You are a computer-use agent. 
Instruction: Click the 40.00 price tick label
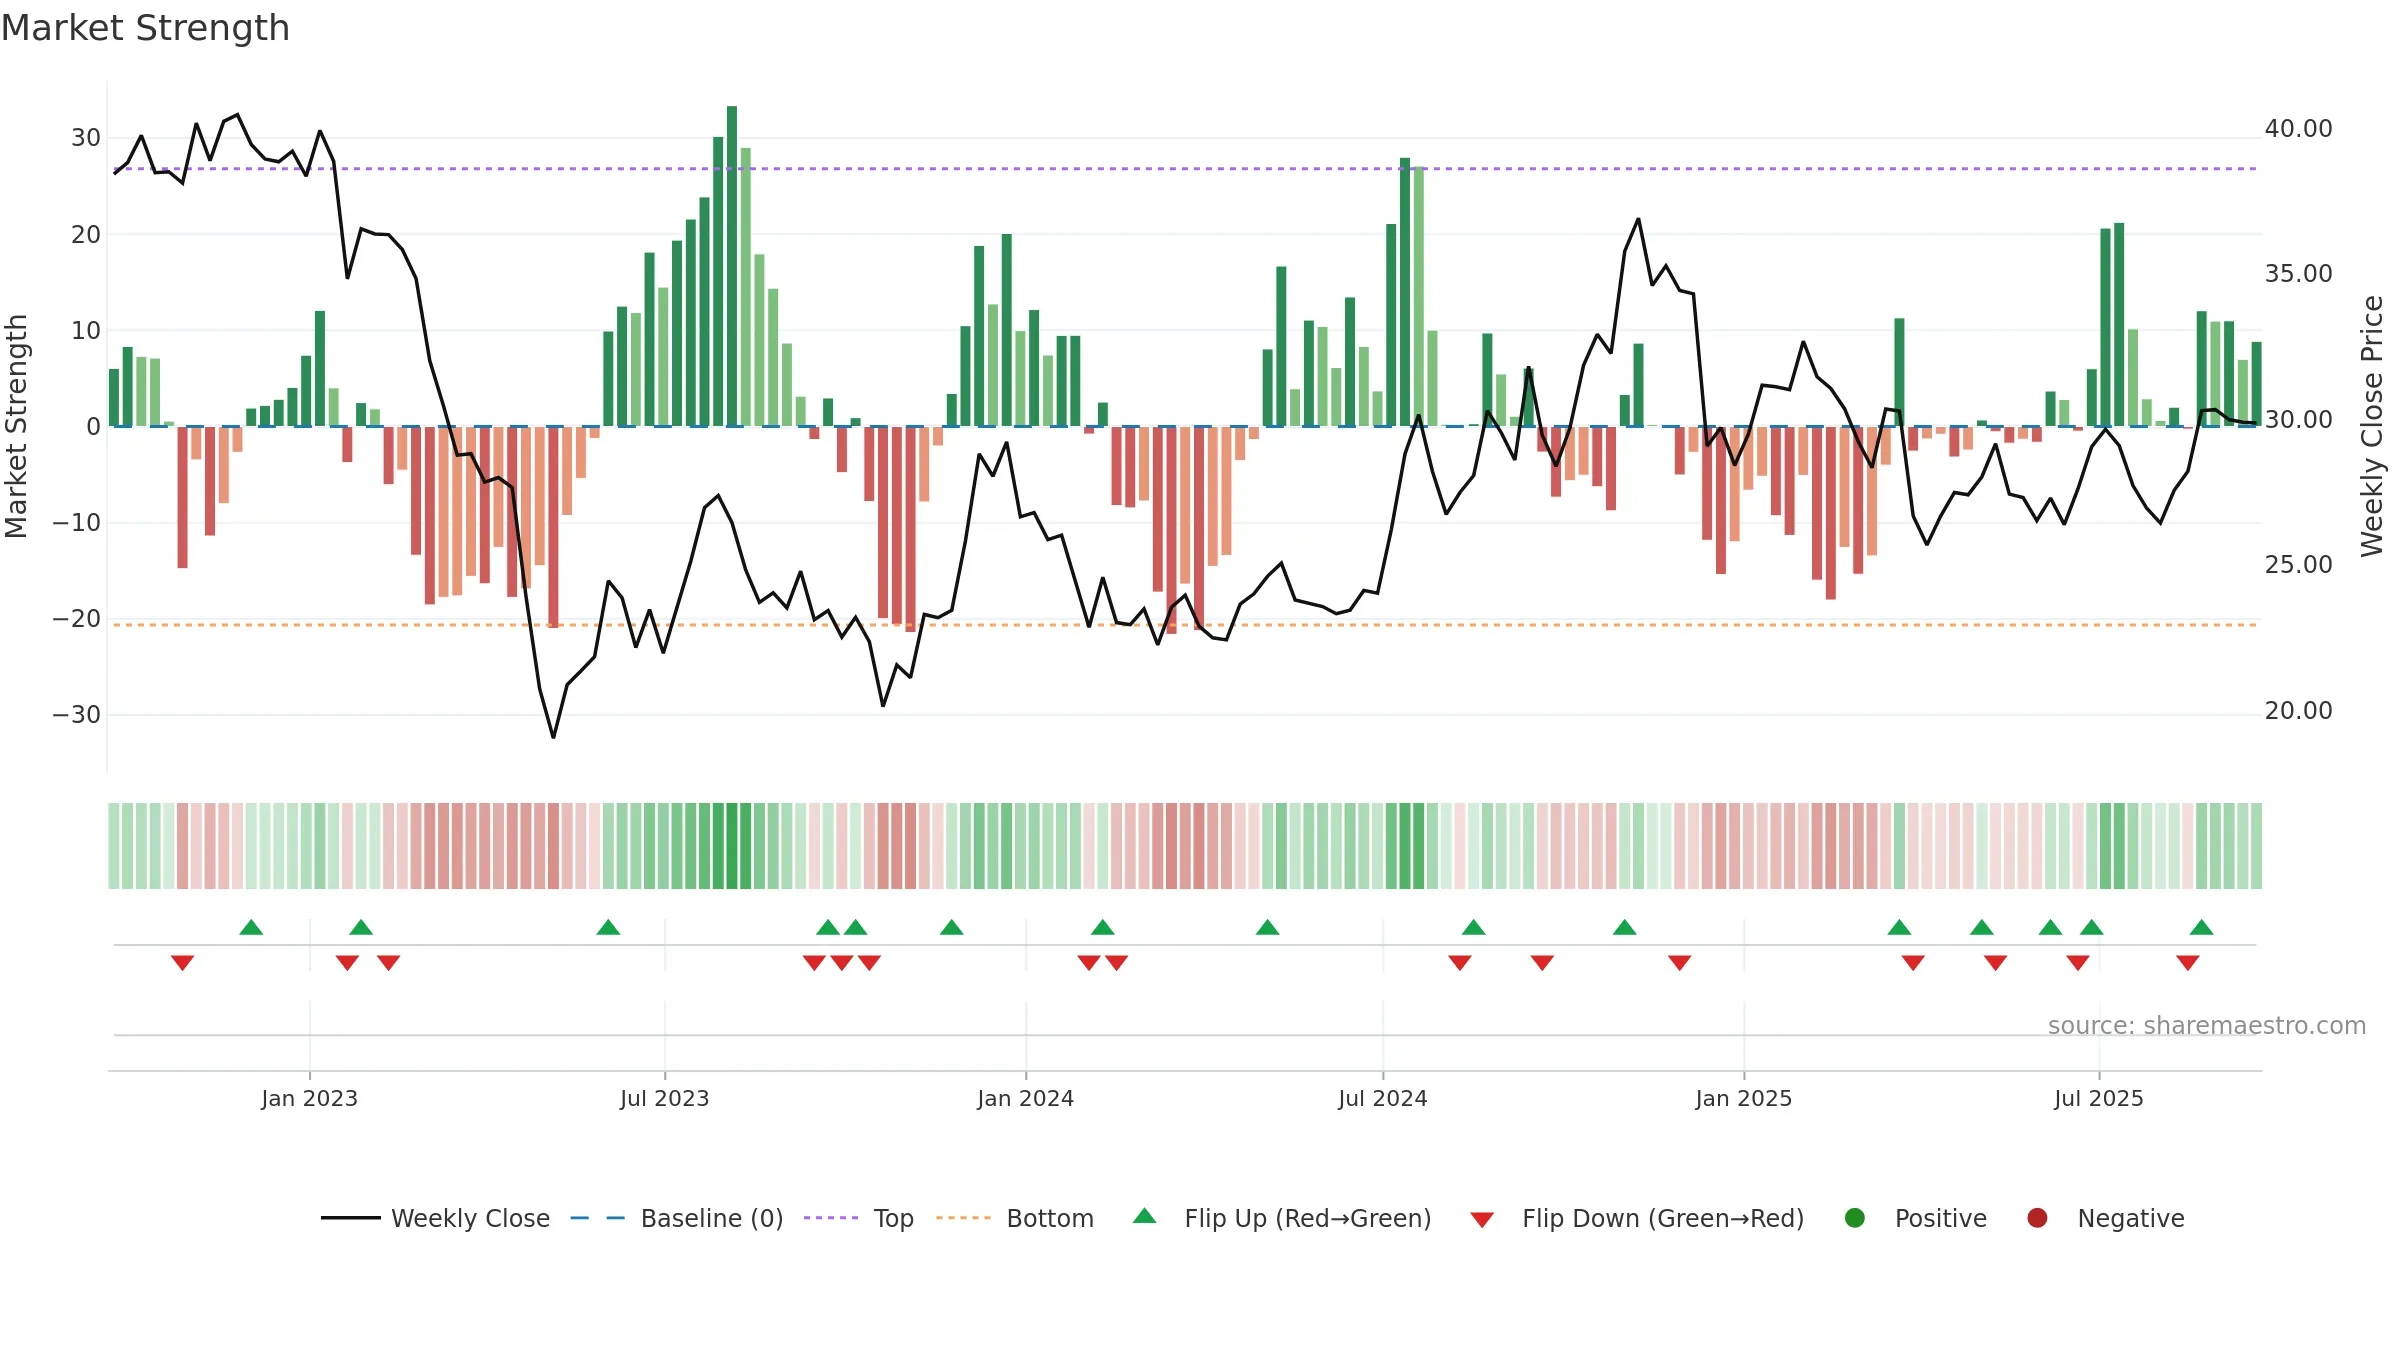[x=2298, y=129]
